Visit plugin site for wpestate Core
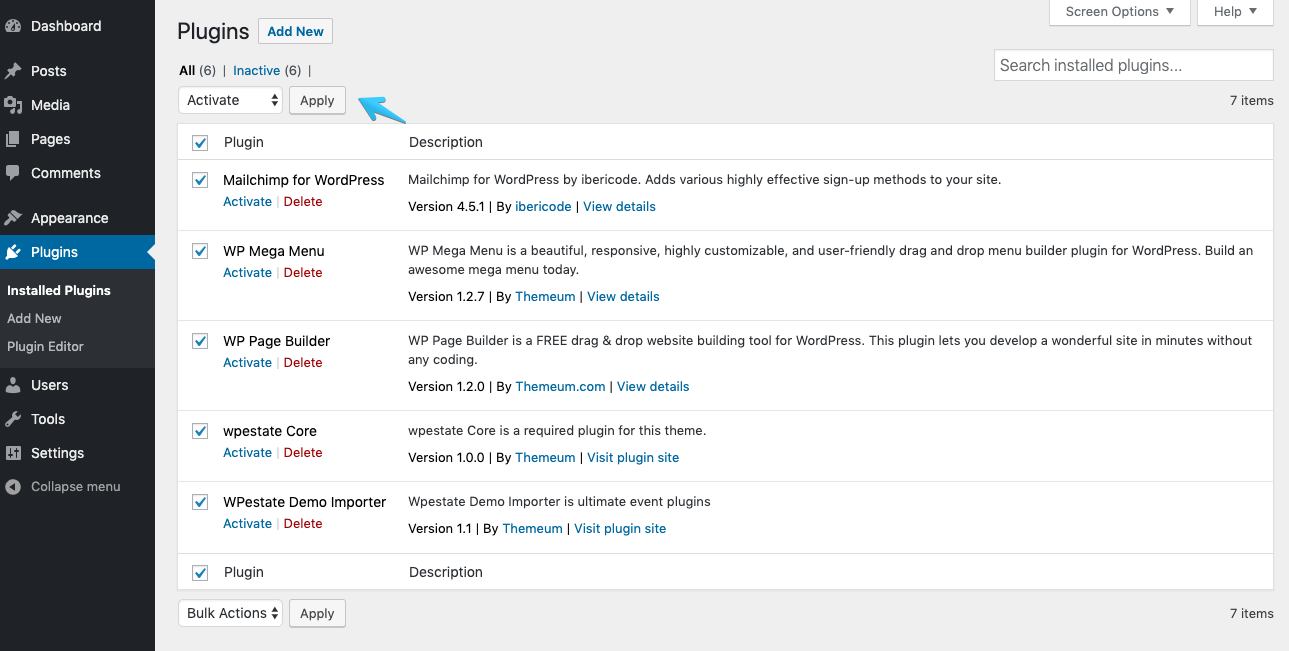 click(x=633, y=458)
